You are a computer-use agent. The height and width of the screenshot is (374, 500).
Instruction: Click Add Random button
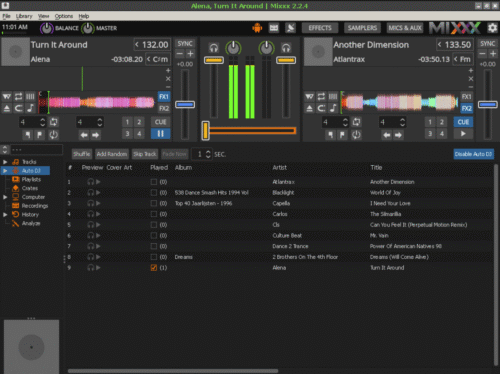112,154
